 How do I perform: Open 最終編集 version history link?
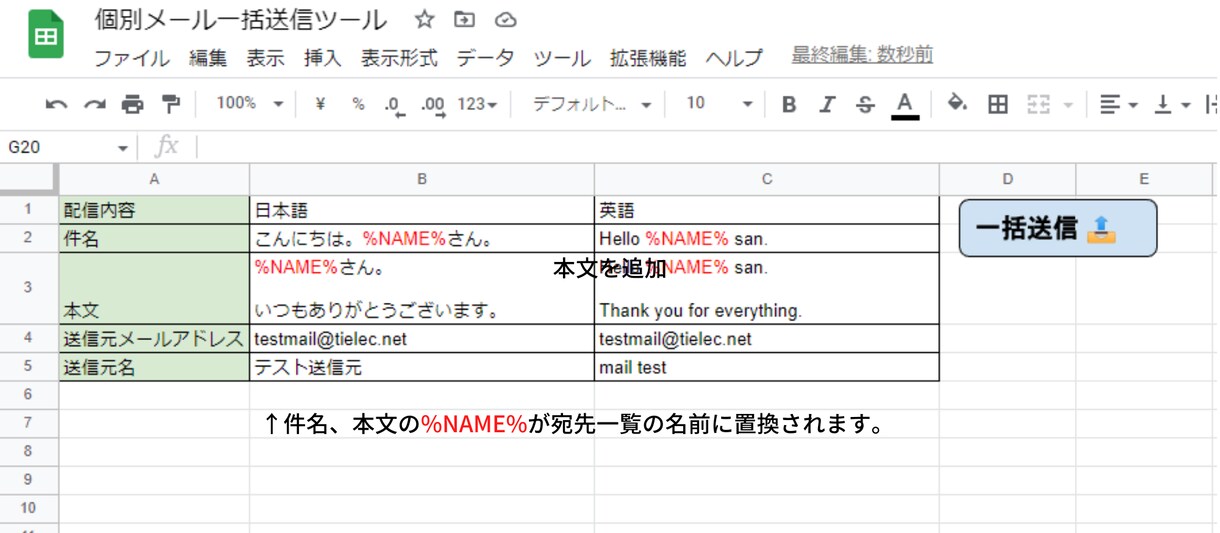pyautogui.click(x=862, y=55)
